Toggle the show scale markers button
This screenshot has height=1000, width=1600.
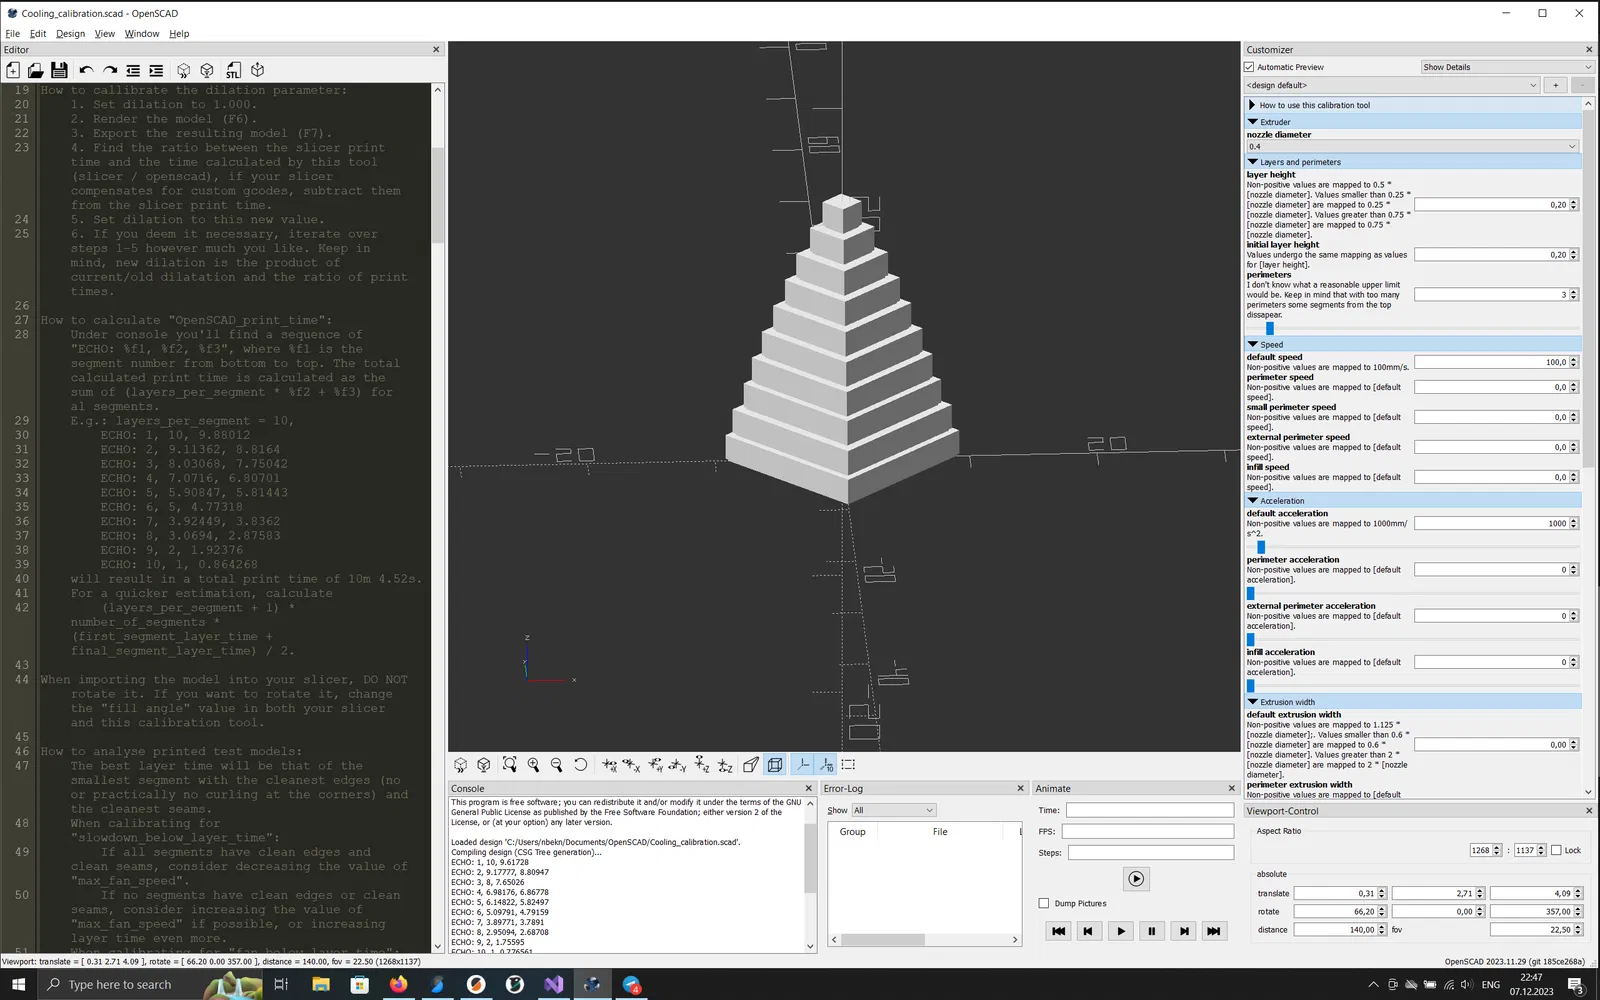click(825, 765)
